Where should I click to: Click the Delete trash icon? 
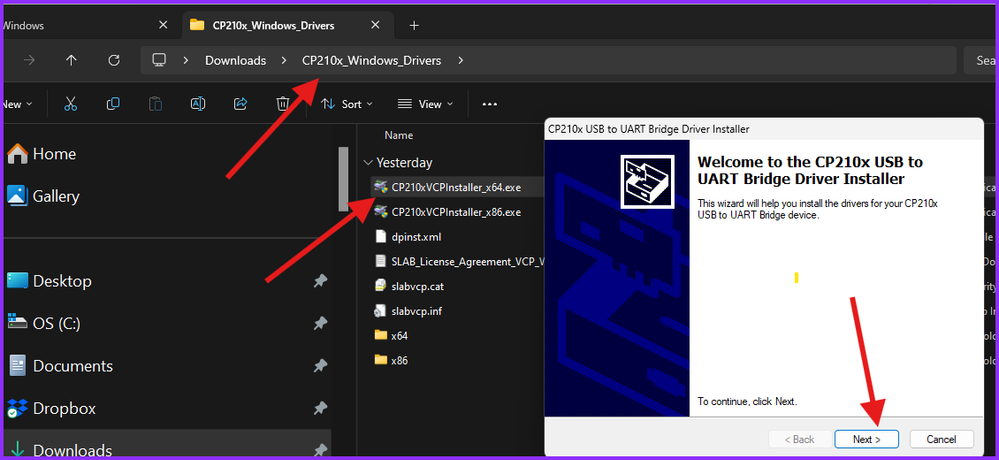(284, 104)
